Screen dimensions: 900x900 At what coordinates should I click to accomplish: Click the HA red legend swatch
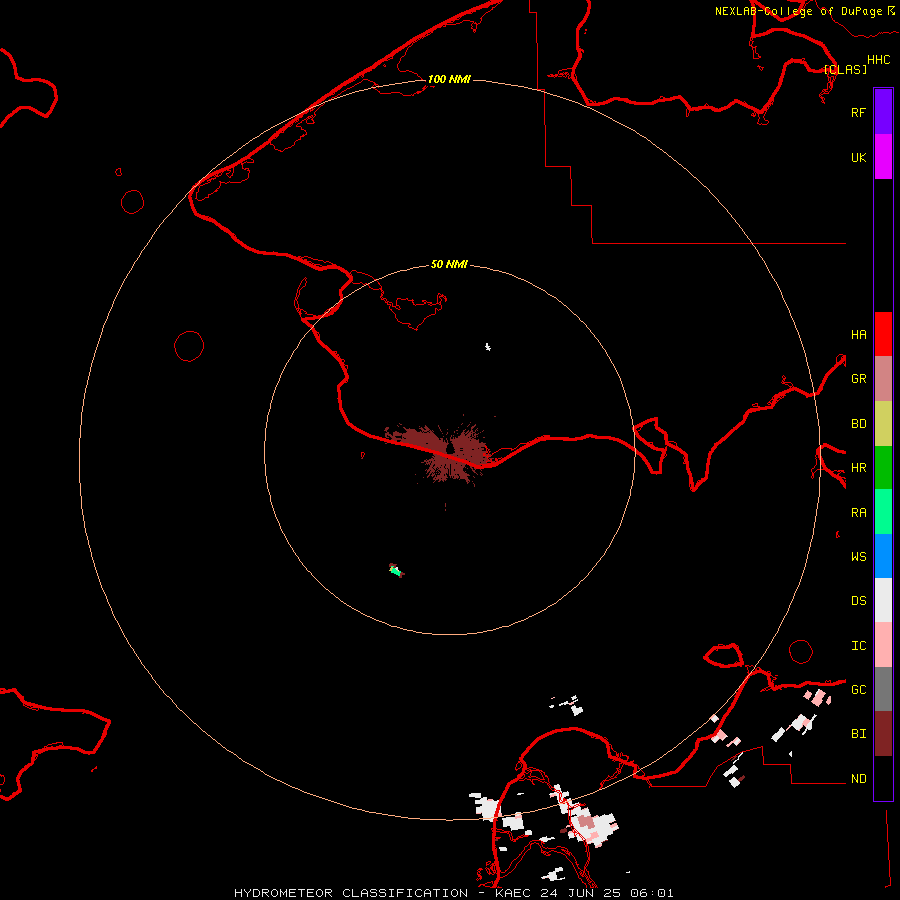point(883,334)
